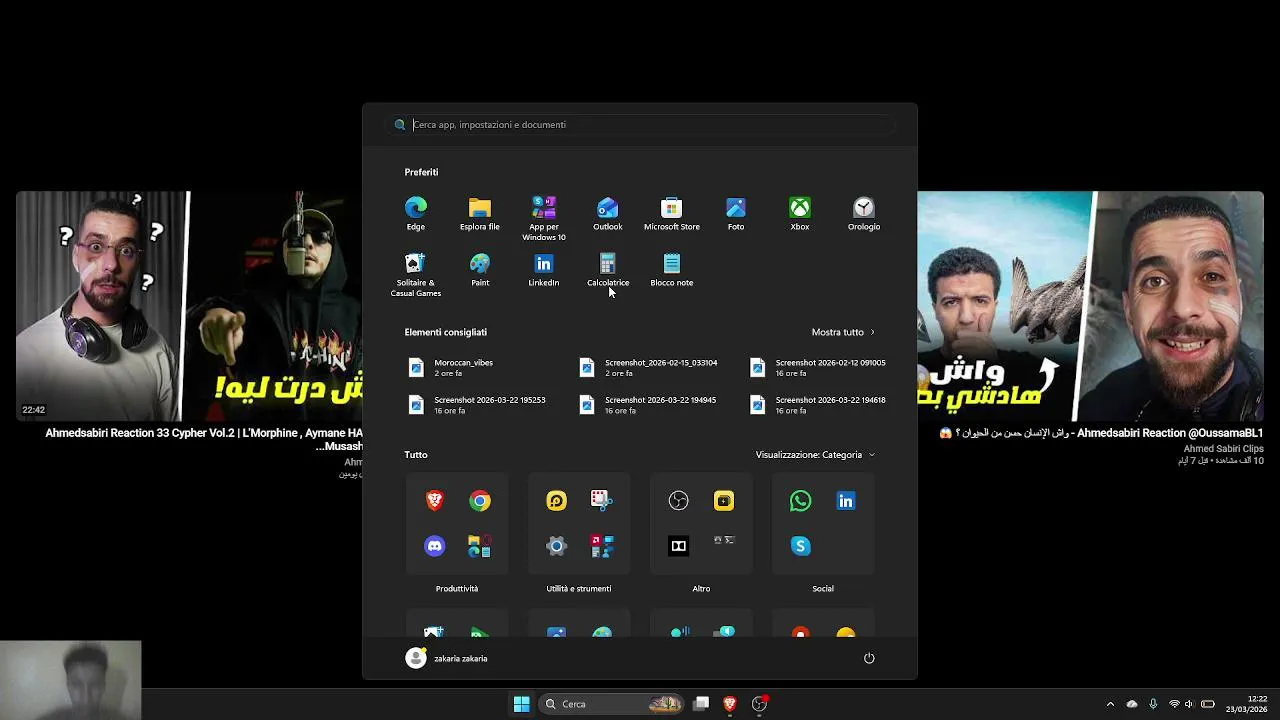This screenshot has width=1280, height=720.
Task: Focus the Cerca app search field
Action: tap(640, 125)
